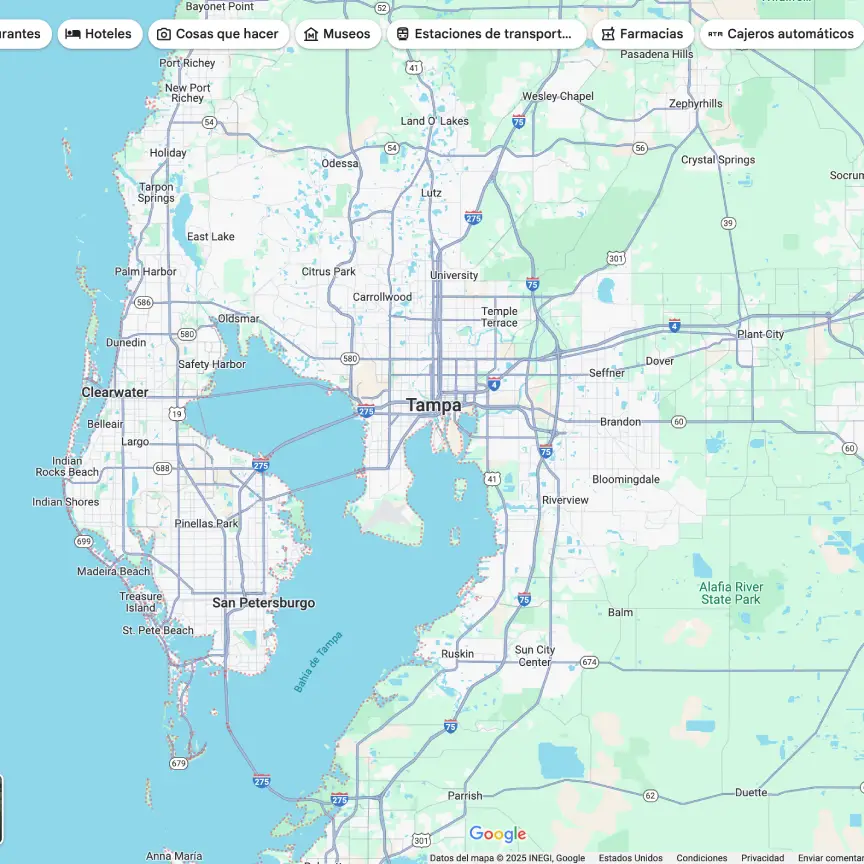The width and height of the screenshot is (864, 864).
Task: Click the route 39 highway shield
Action: pyautogui.click(x=728, y=223)
